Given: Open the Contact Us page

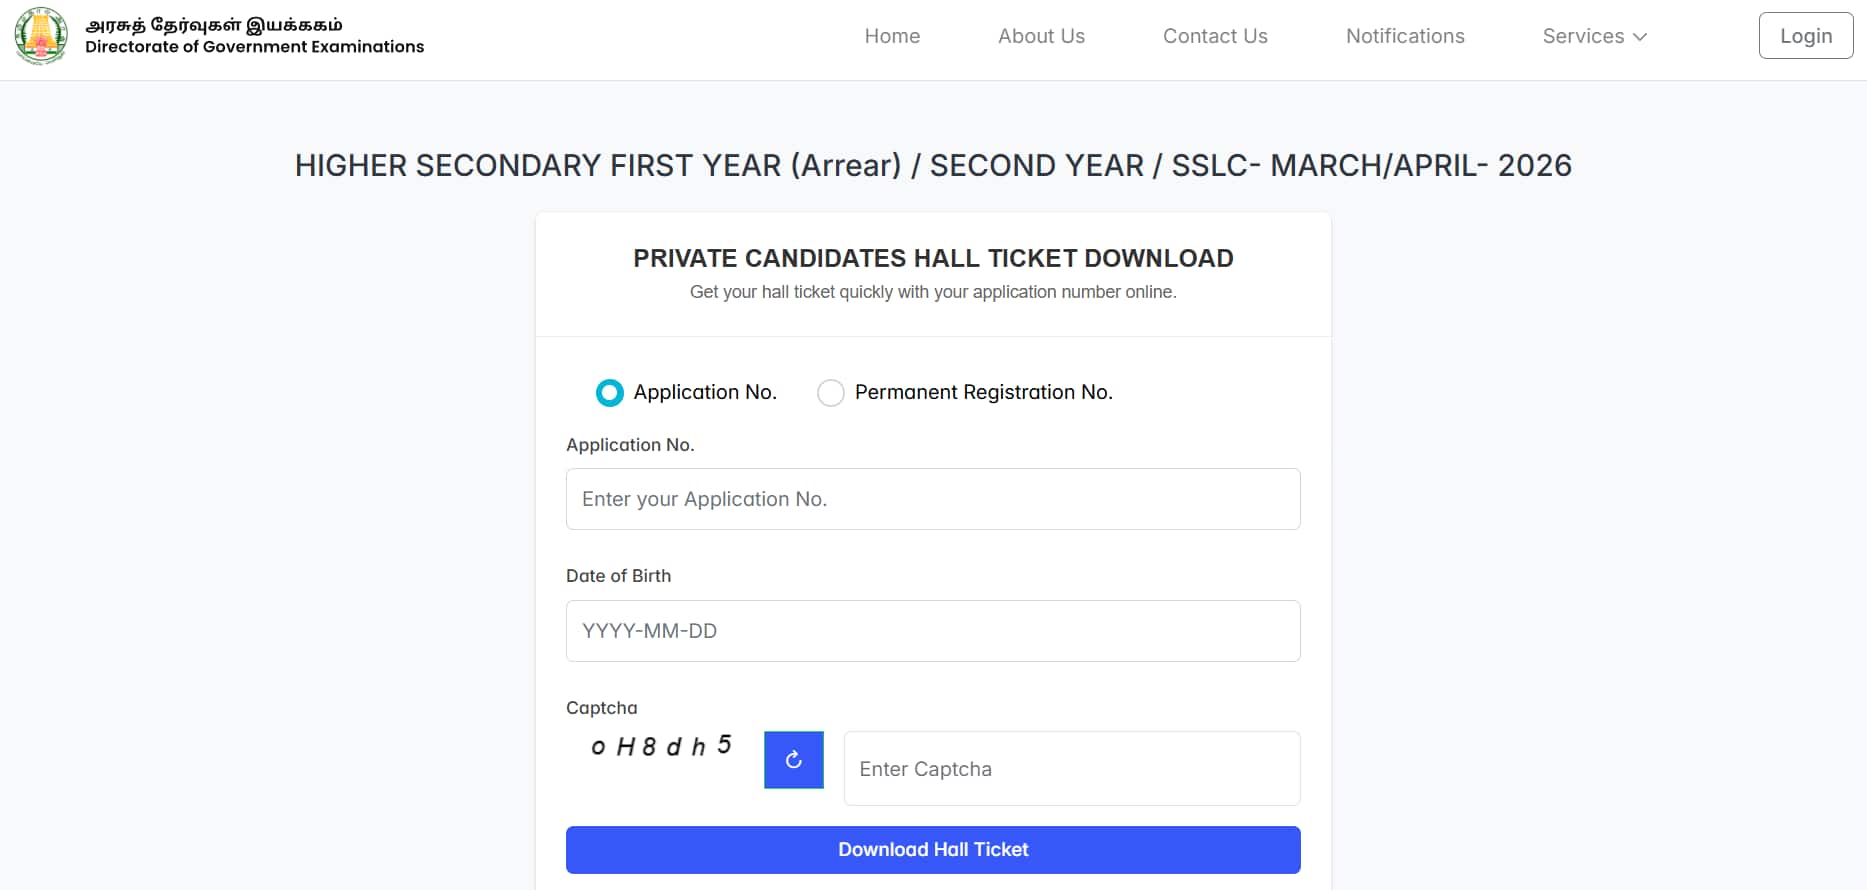Looking at the screenshot, I should coord(1215,36).
